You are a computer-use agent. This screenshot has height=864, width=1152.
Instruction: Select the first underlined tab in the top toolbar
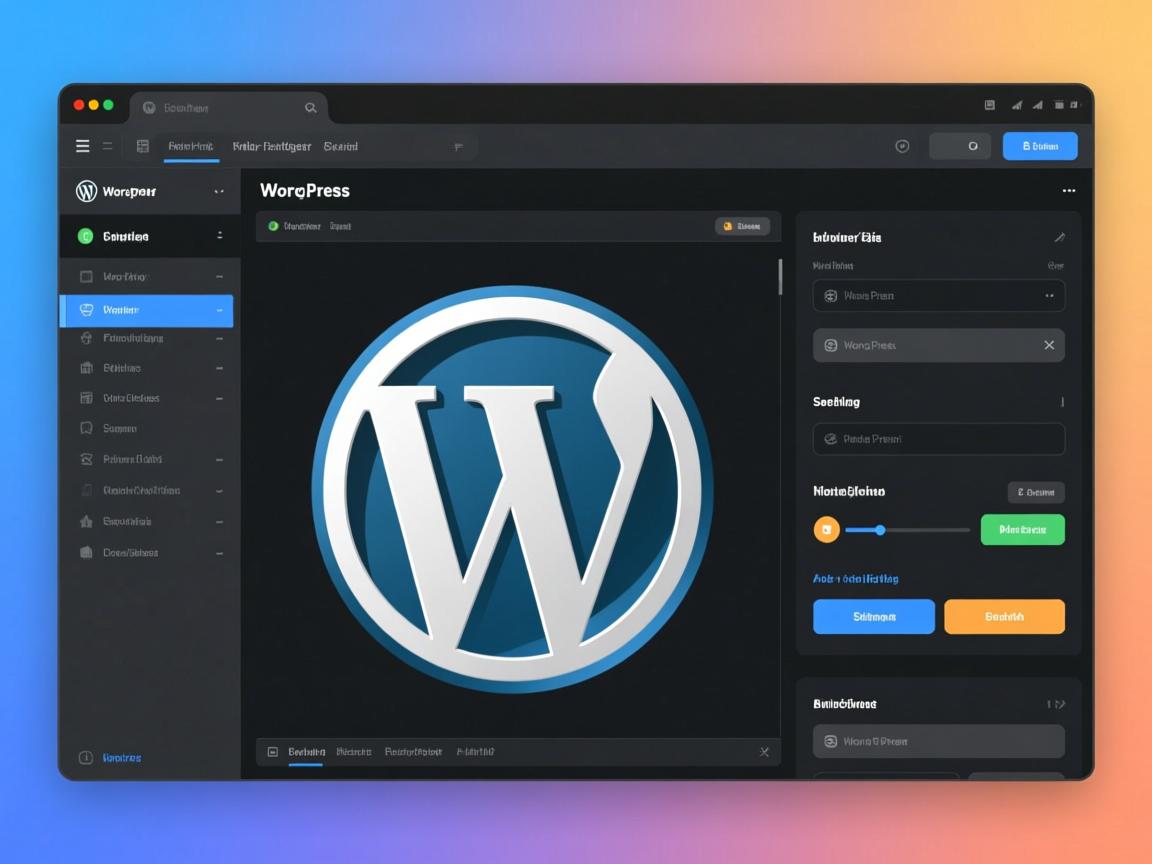pyautogui.click(x=191, y=147)
